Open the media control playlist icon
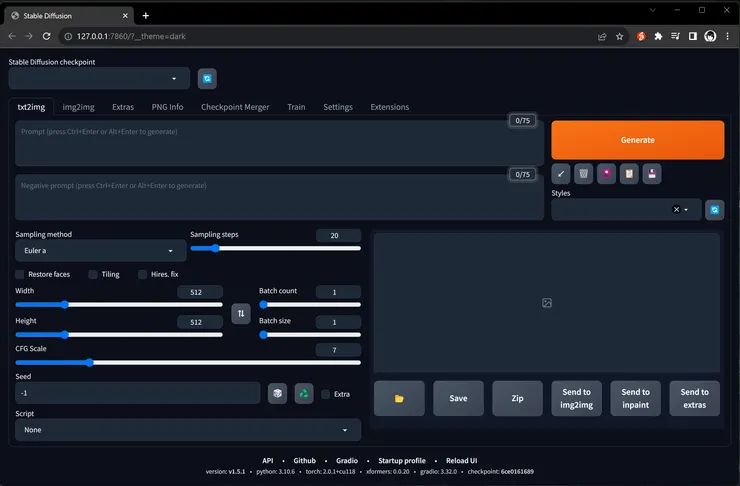 675,36
